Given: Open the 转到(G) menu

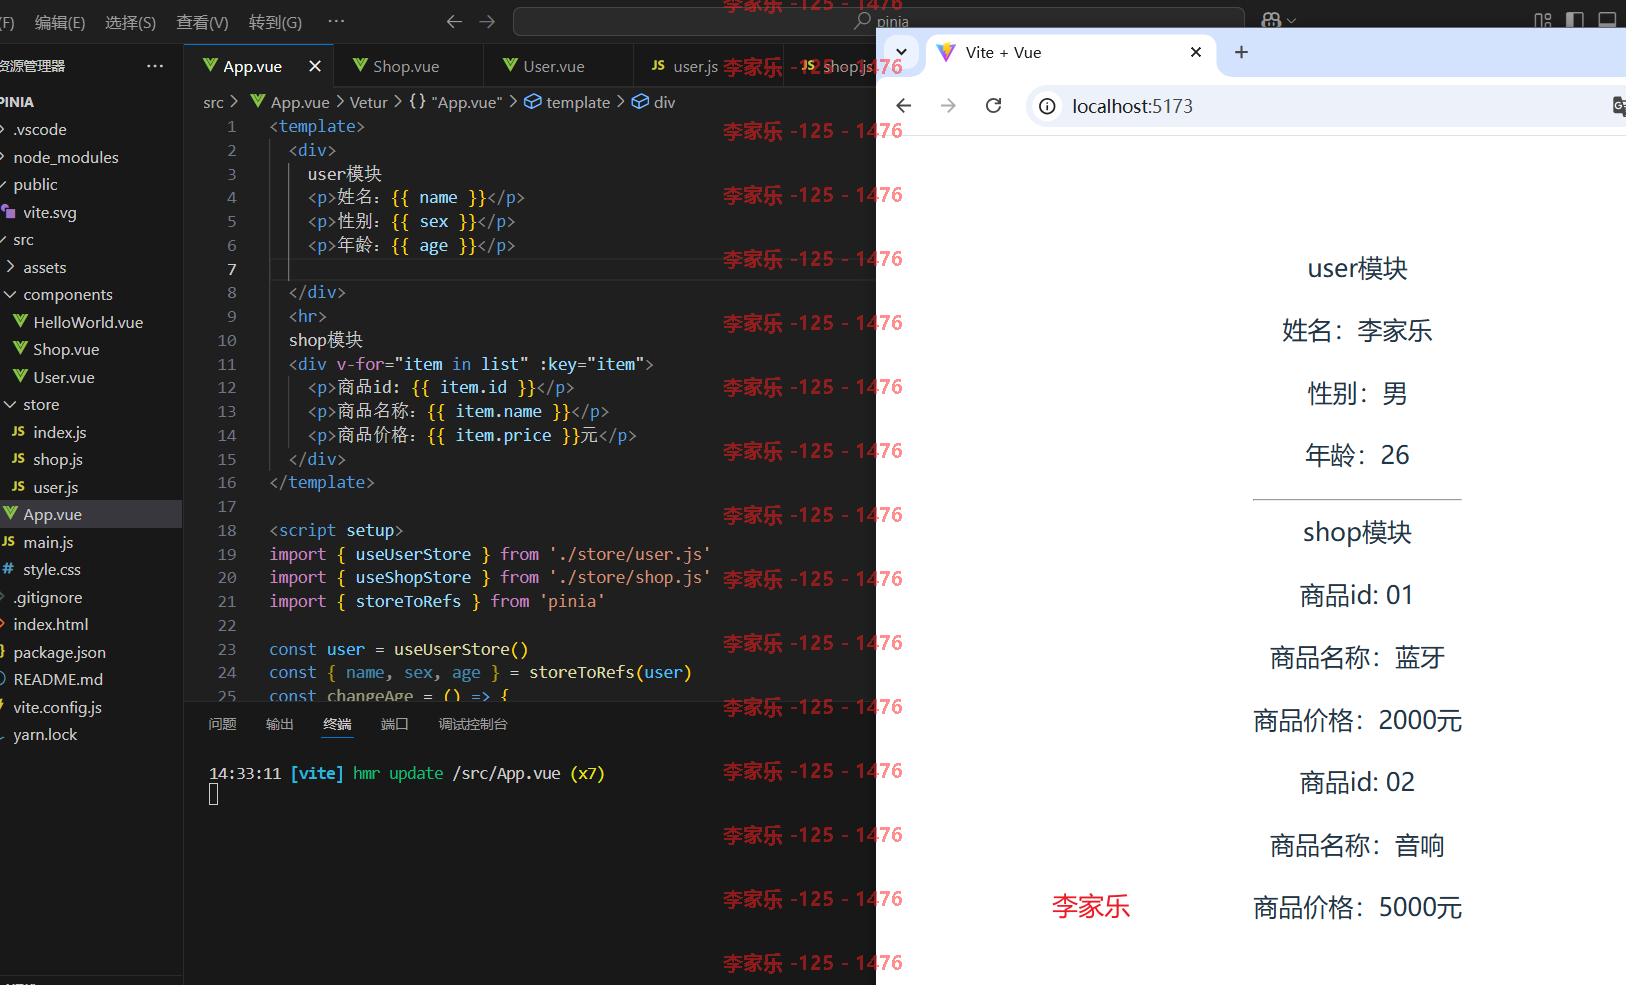Looking at the screenshot, I should pyautogui.click(x=275, y=22).
